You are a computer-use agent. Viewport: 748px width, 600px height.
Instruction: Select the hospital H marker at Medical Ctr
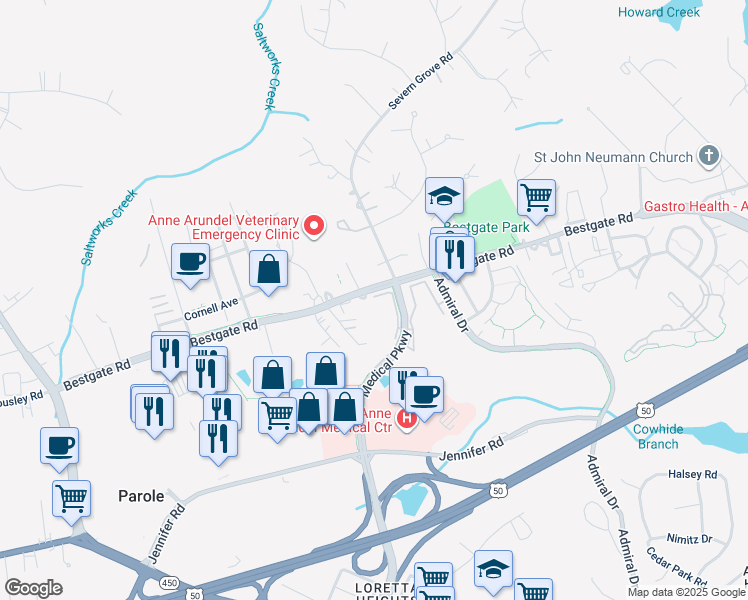click(x=407, y=420)
